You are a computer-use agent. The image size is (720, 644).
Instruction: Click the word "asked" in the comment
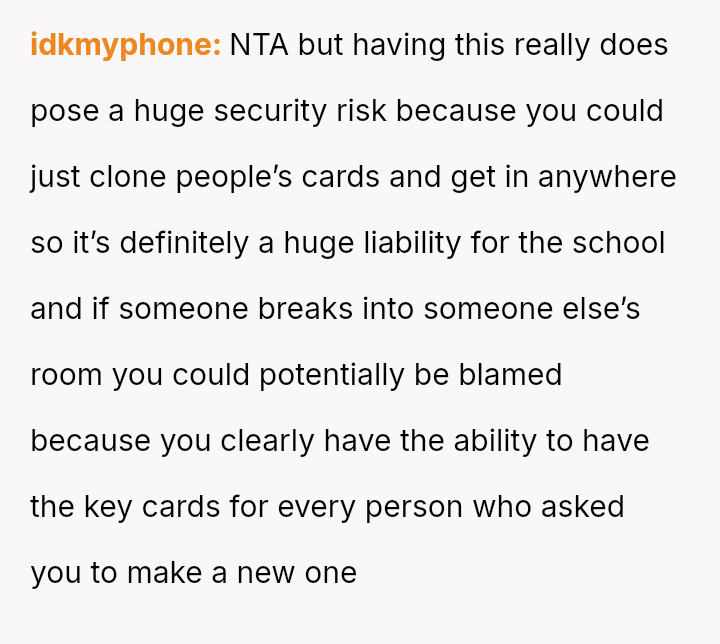click(x=582, y=507)
